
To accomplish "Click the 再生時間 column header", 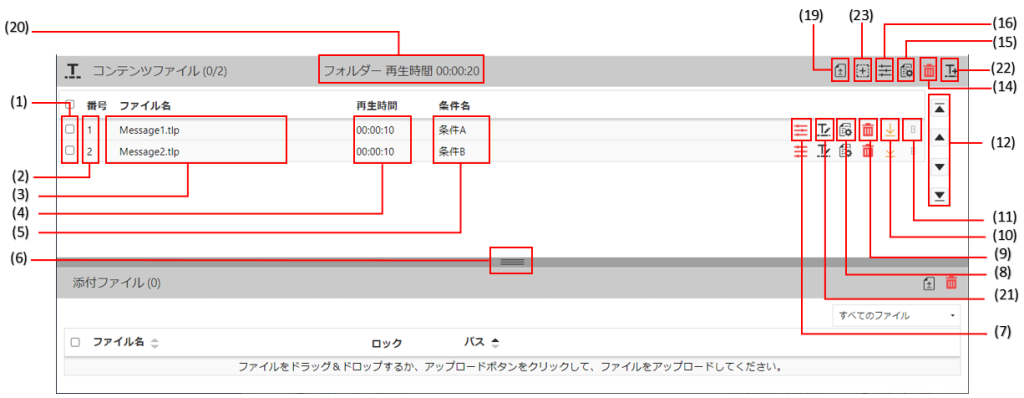I will 376,105.
